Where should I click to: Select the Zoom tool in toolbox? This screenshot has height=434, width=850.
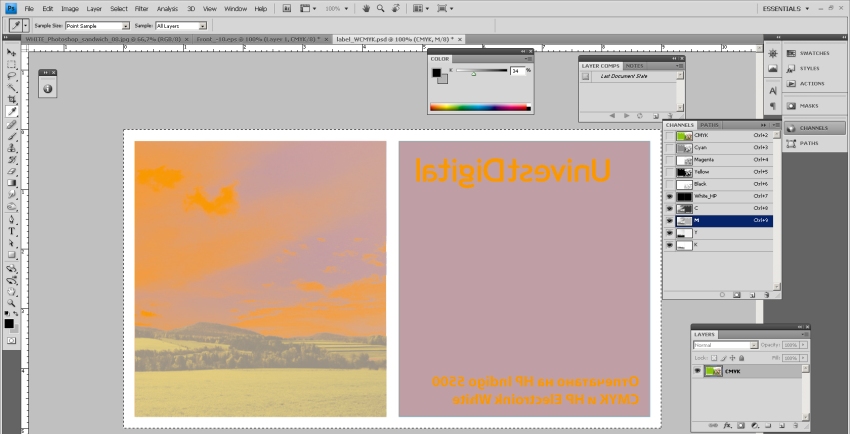point(11,303)
